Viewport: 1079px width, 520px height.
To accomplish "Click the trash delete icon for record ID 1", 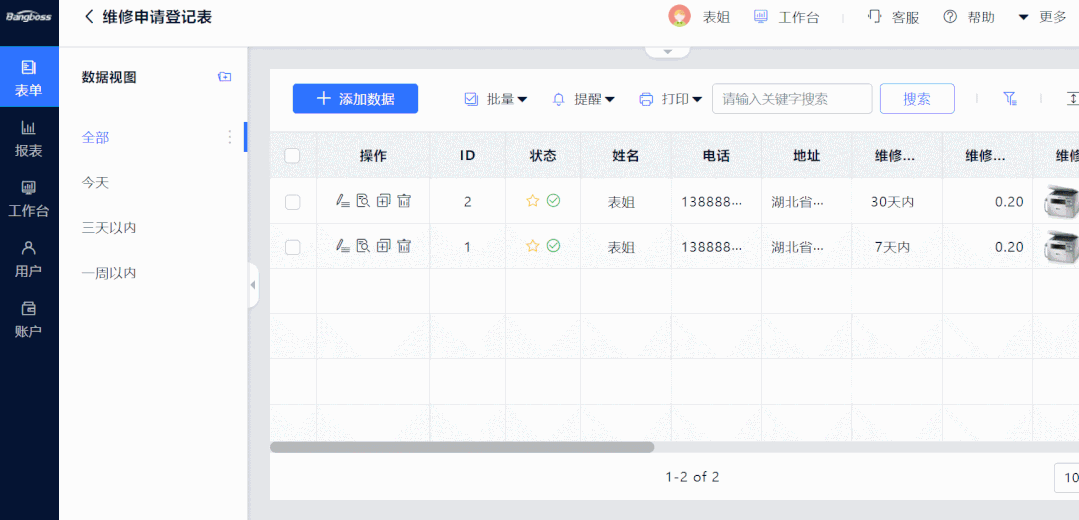I will pyautogui.click(x=404, y=246).
